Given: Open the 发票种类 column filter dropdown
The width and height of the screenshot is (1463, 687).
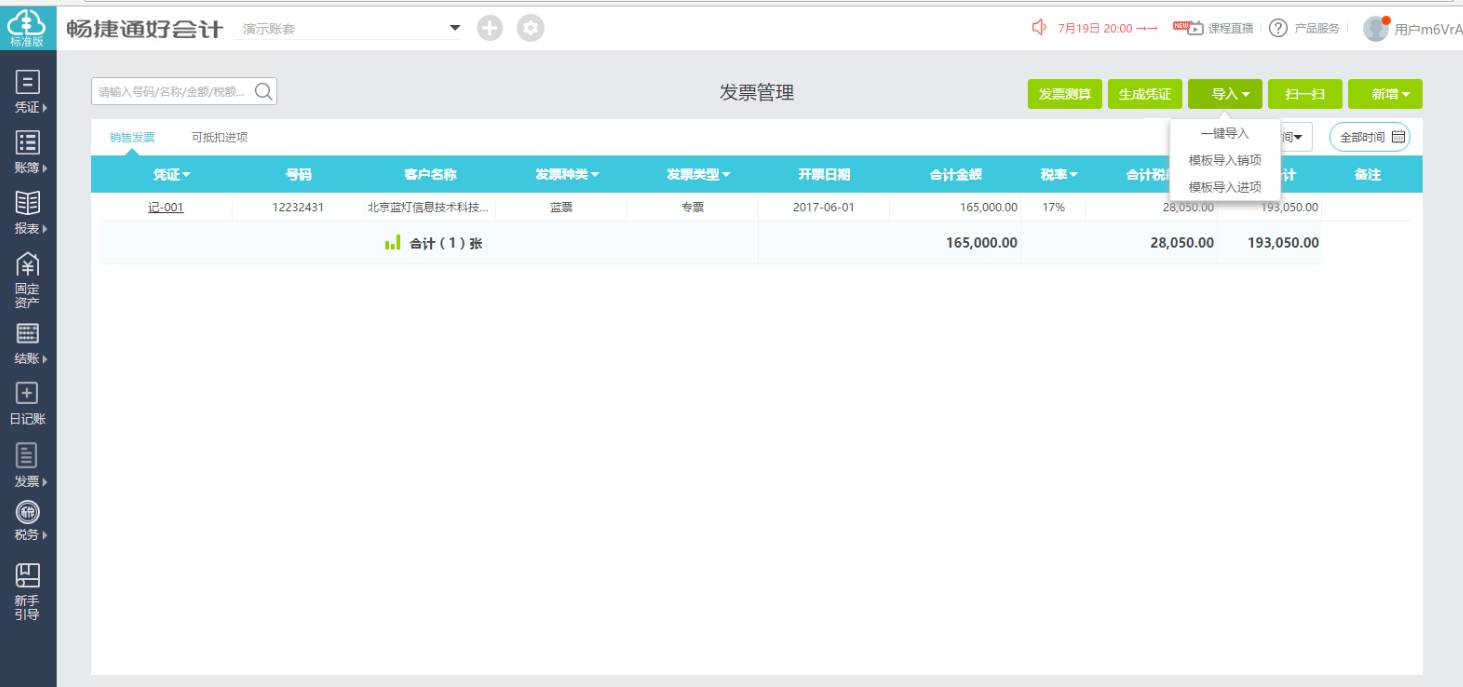Looking at the screenshot, I should click(567, 175).
